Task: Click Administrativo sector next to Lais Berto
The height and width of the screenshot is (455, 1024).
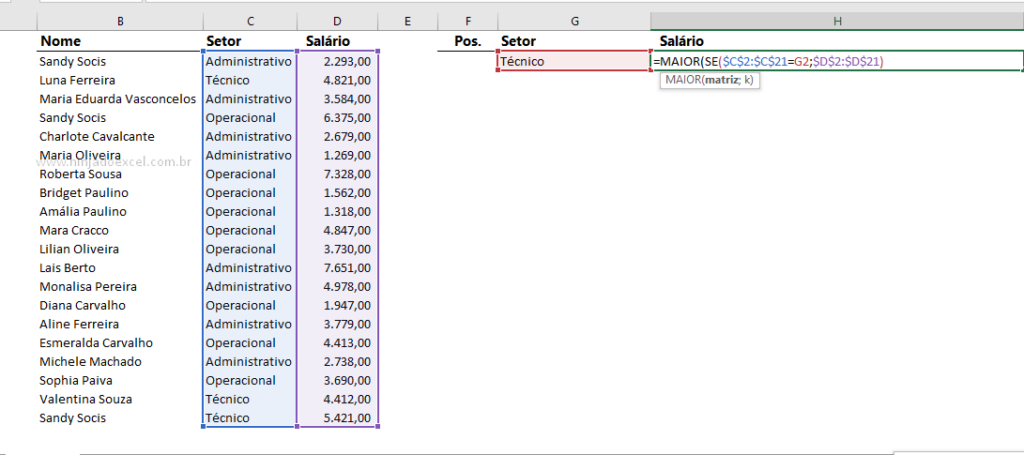Action: tap(249, 268)
